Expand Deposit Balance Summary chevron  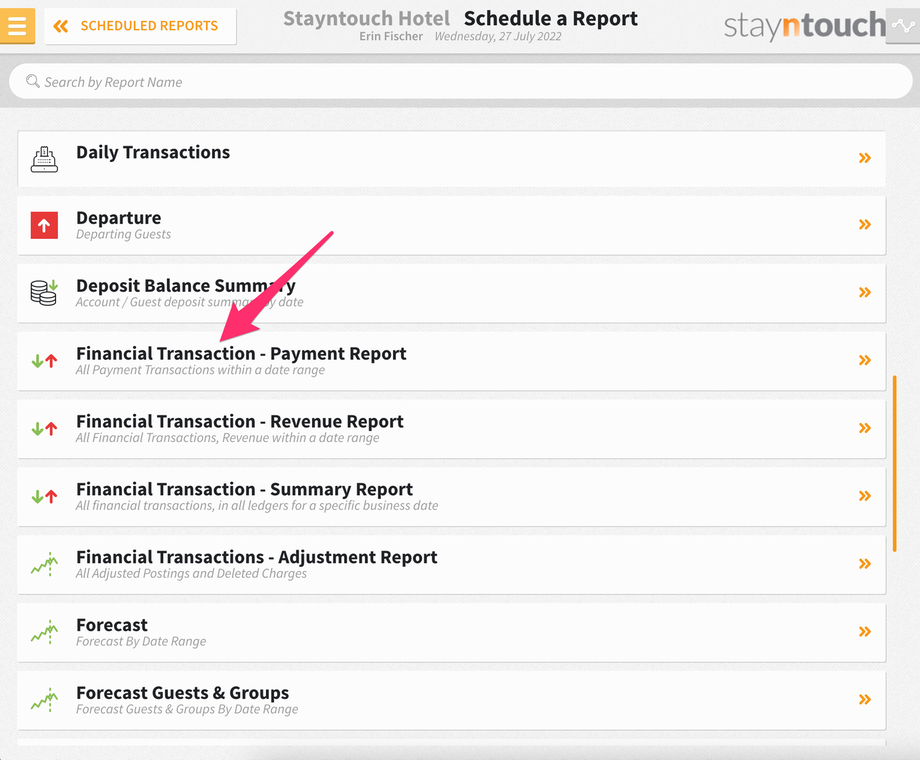click(x=865, y=292)
